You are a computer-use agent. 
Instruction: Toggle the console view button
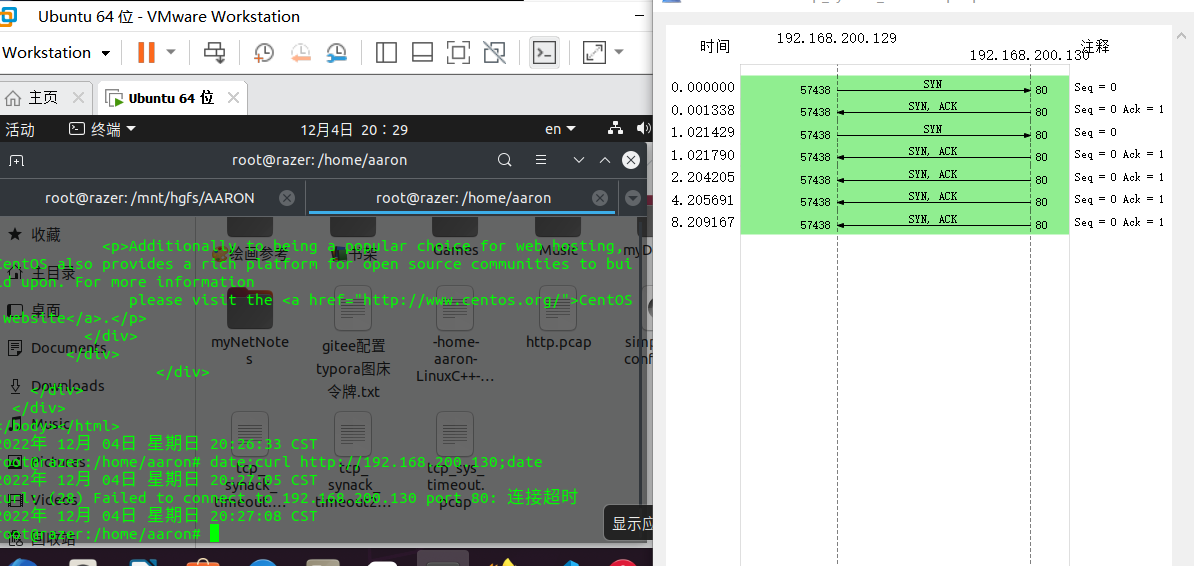pyautogui.click(x=544, y=53)
